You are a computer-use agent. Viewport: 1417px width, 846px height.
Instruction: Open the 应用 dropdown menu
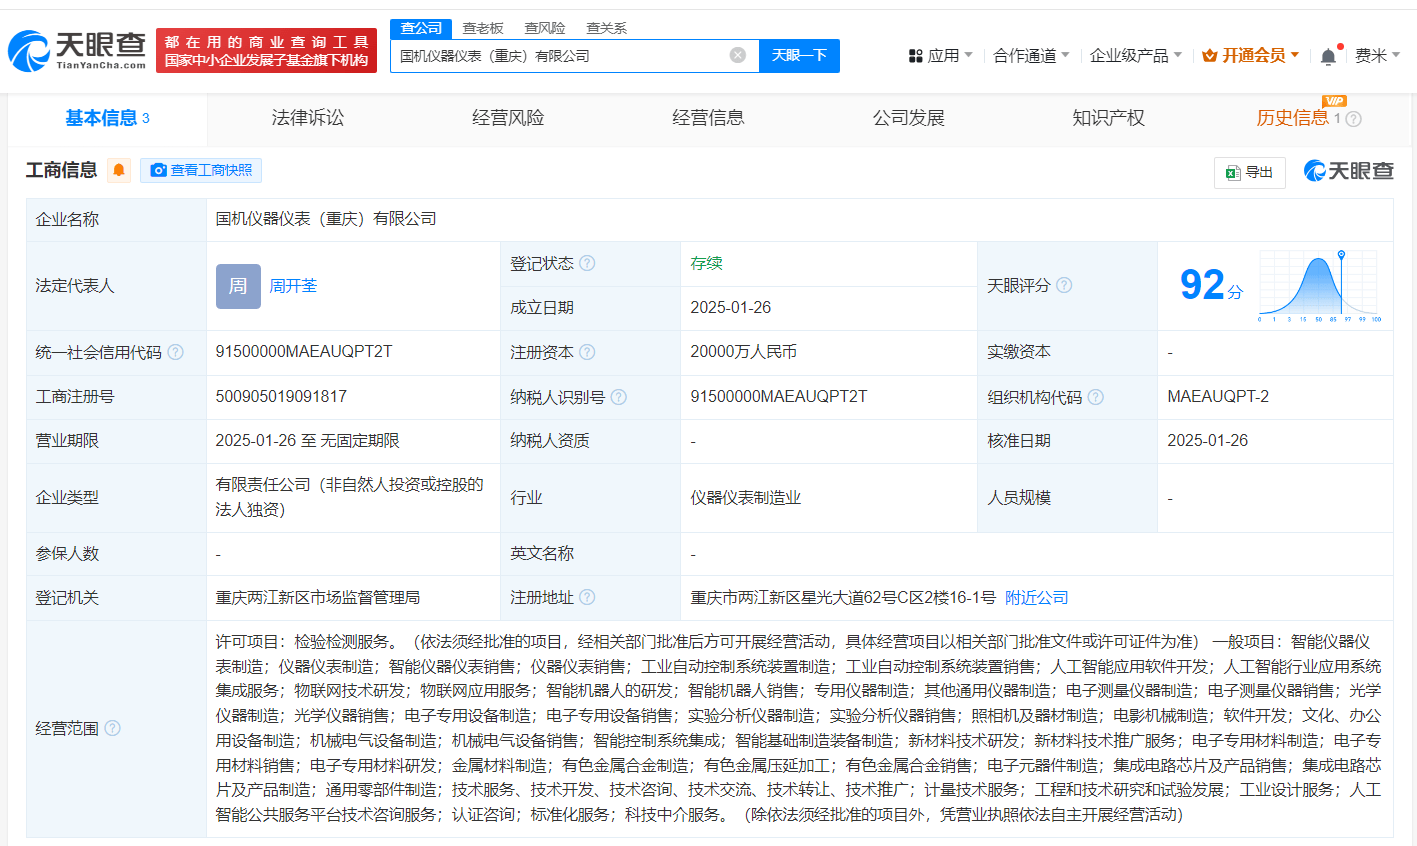pyautogui.click(x=940, y=56)
